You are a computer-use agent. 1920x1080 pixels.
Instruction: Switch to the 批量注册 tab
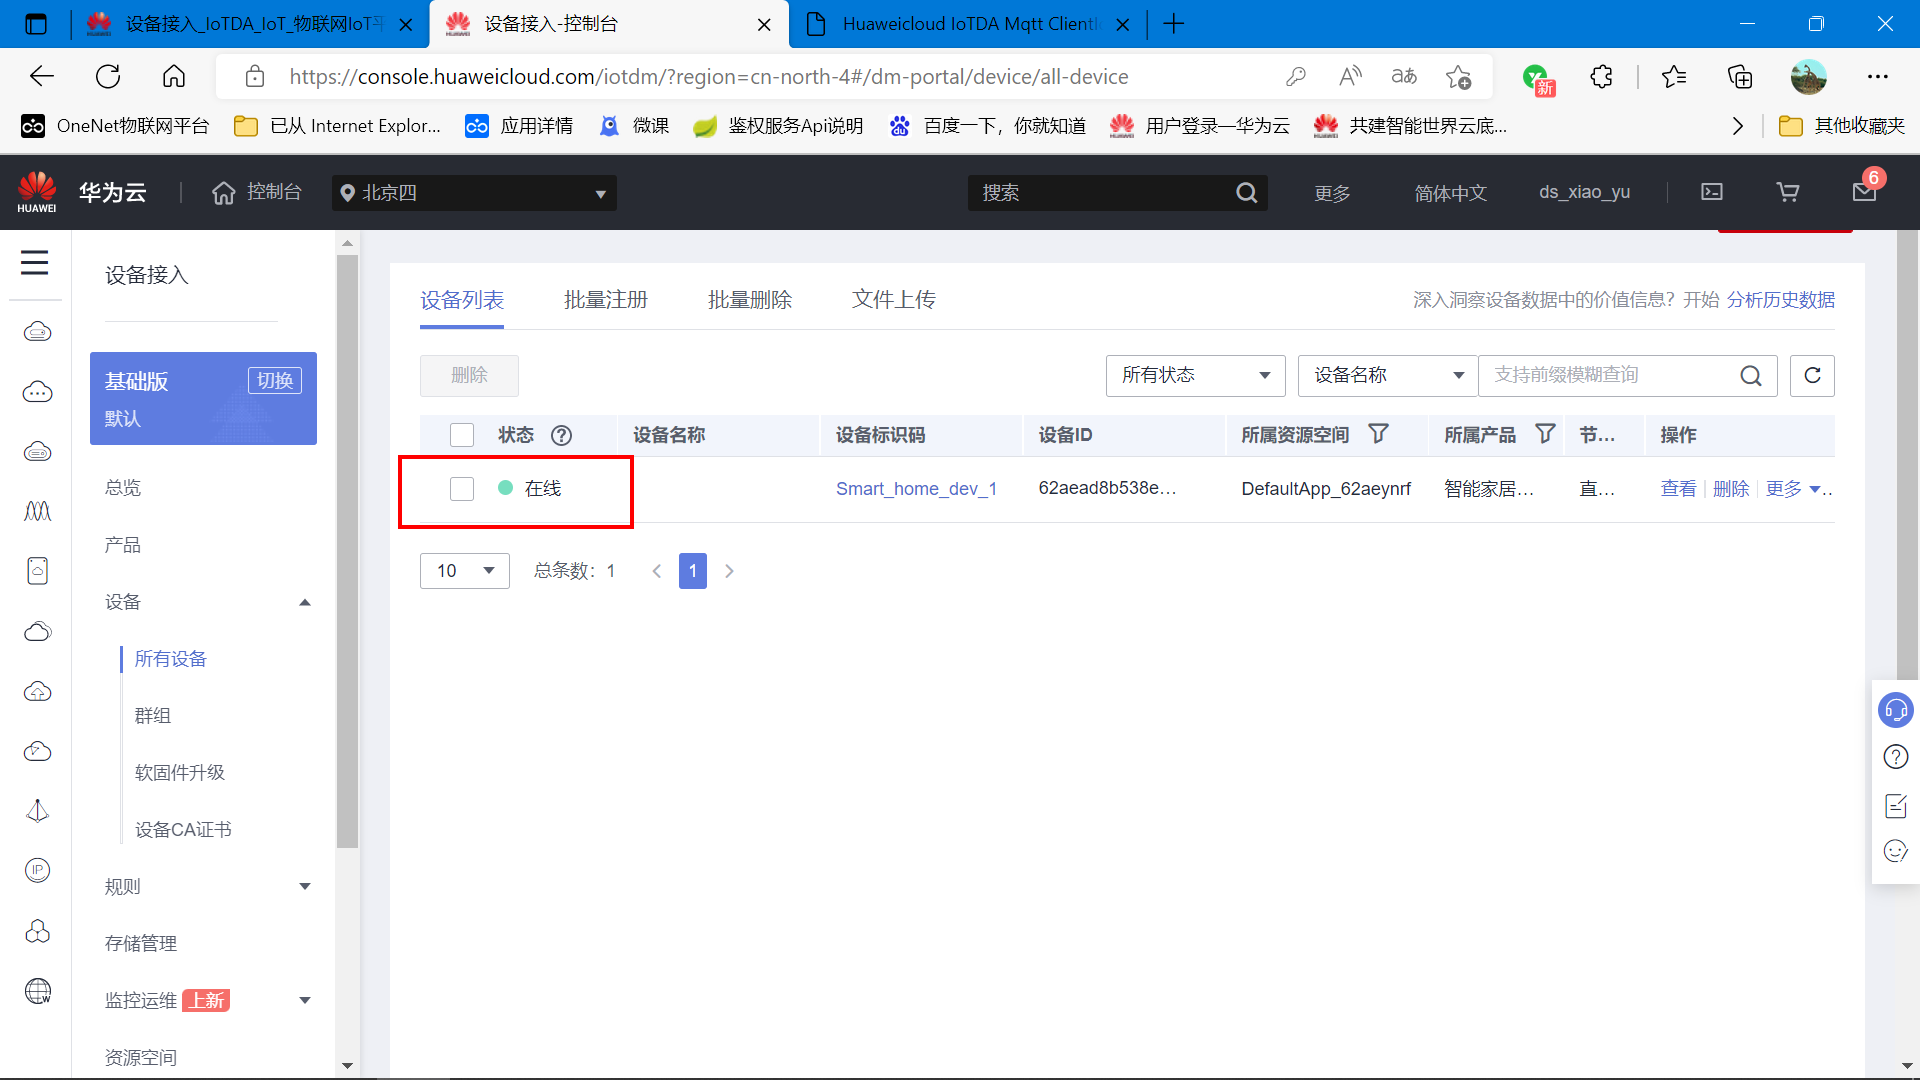click(x=605, y=300)
